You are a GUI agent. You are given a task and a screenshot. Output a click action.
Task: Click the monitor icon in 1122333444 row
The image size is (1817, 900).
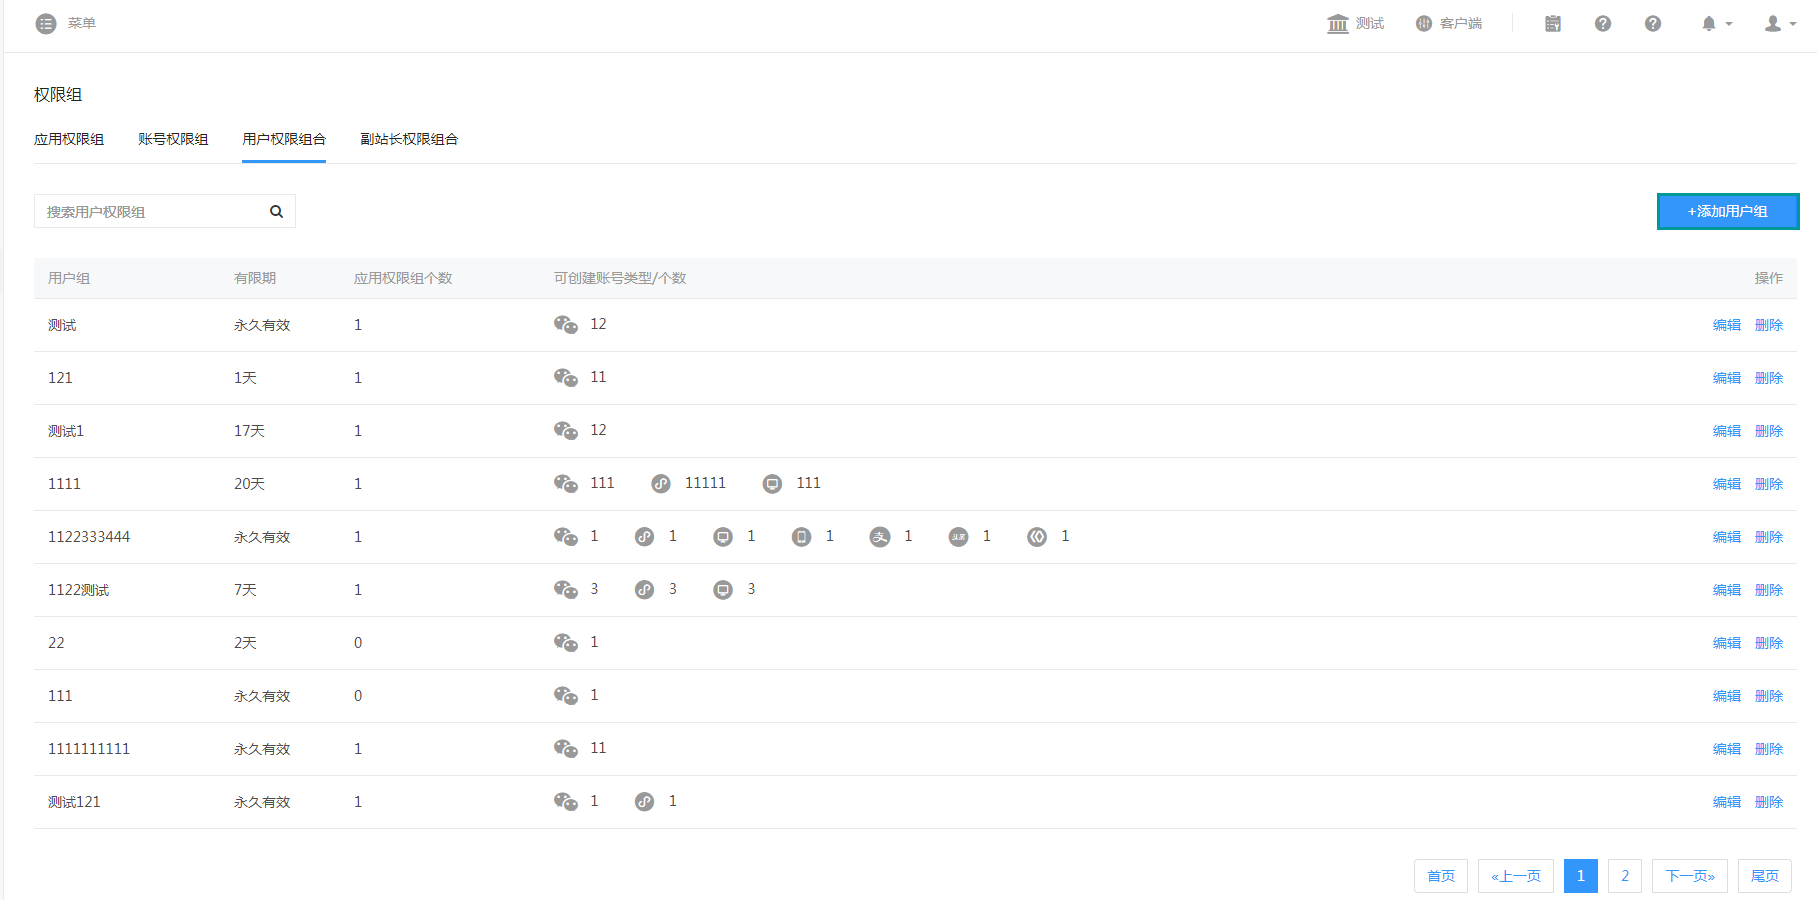point(723,537)
